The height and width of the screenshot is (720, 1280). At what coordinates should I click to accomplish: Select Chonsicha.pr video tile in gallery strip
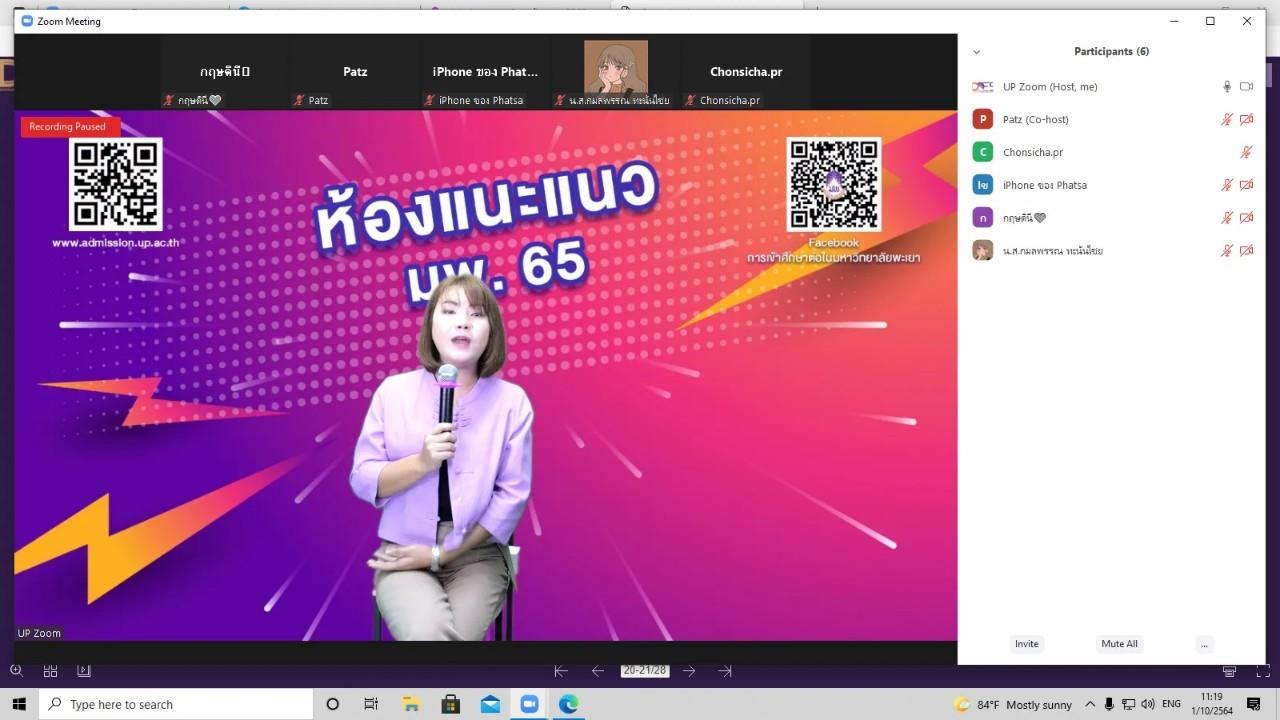pos(746,73)
